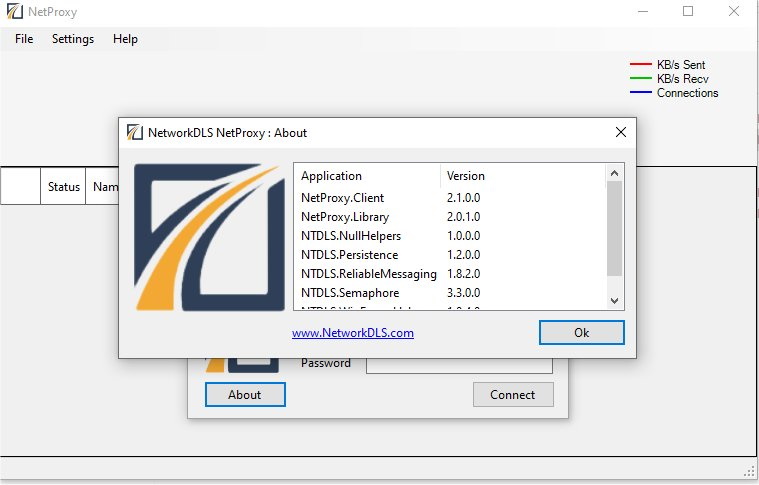Click the About dialog title bar icon
759x485 pixels.
135,132
